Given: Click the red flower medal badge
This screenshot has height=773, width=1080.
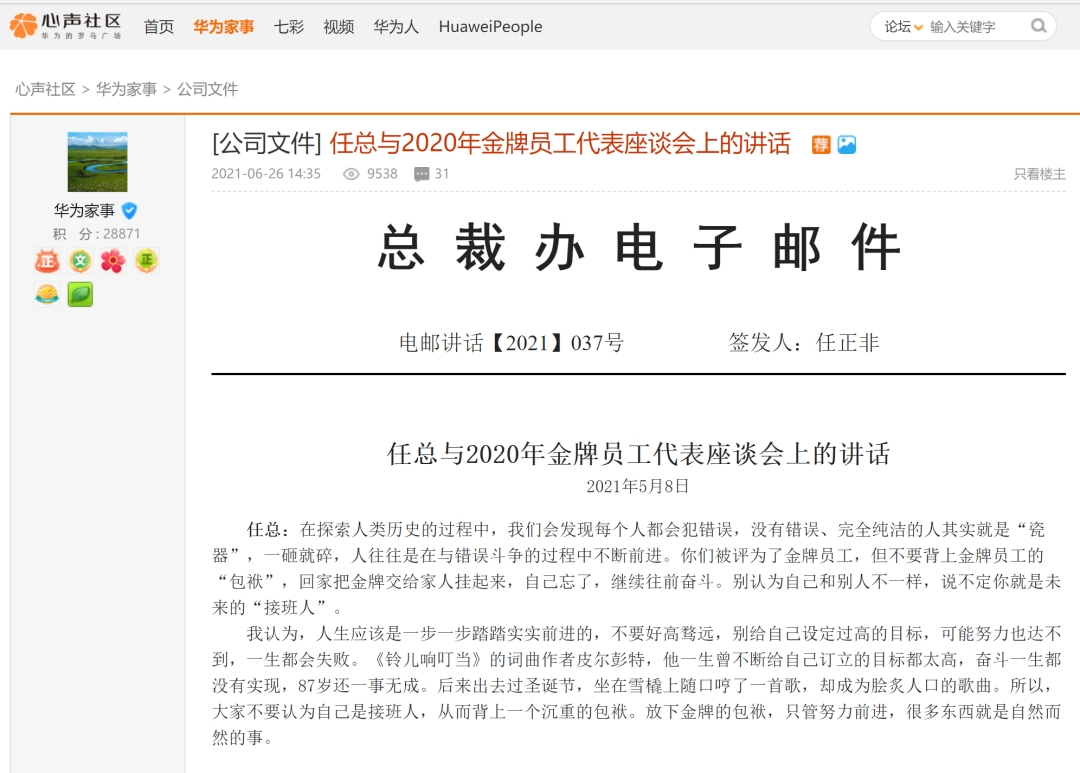Looking at the screenshot, I should click(x=113, y=260).
